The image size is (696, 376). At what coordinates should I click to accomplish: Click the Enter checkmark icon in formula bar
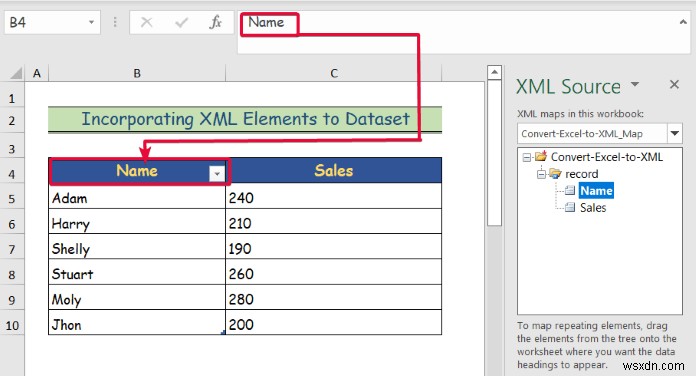tap(181, 22)
